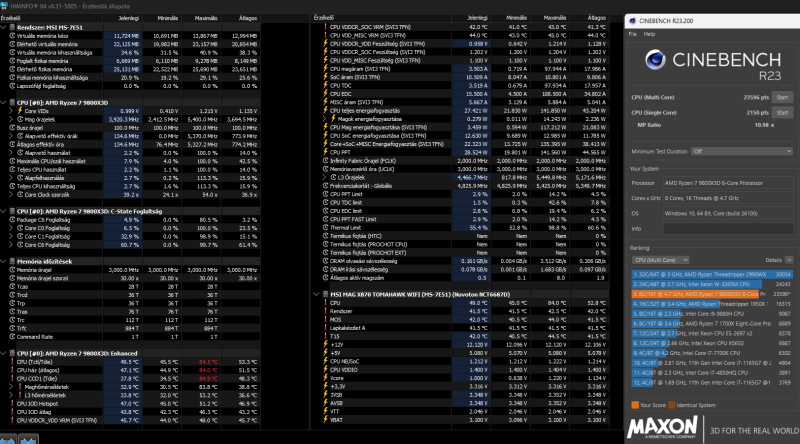Image resolution: width=800 pixels, height=444 pixels.
Task: Click the red 84.5 °C maximum CPU (Tctl/Tdie) value
Action: (208, 362)
